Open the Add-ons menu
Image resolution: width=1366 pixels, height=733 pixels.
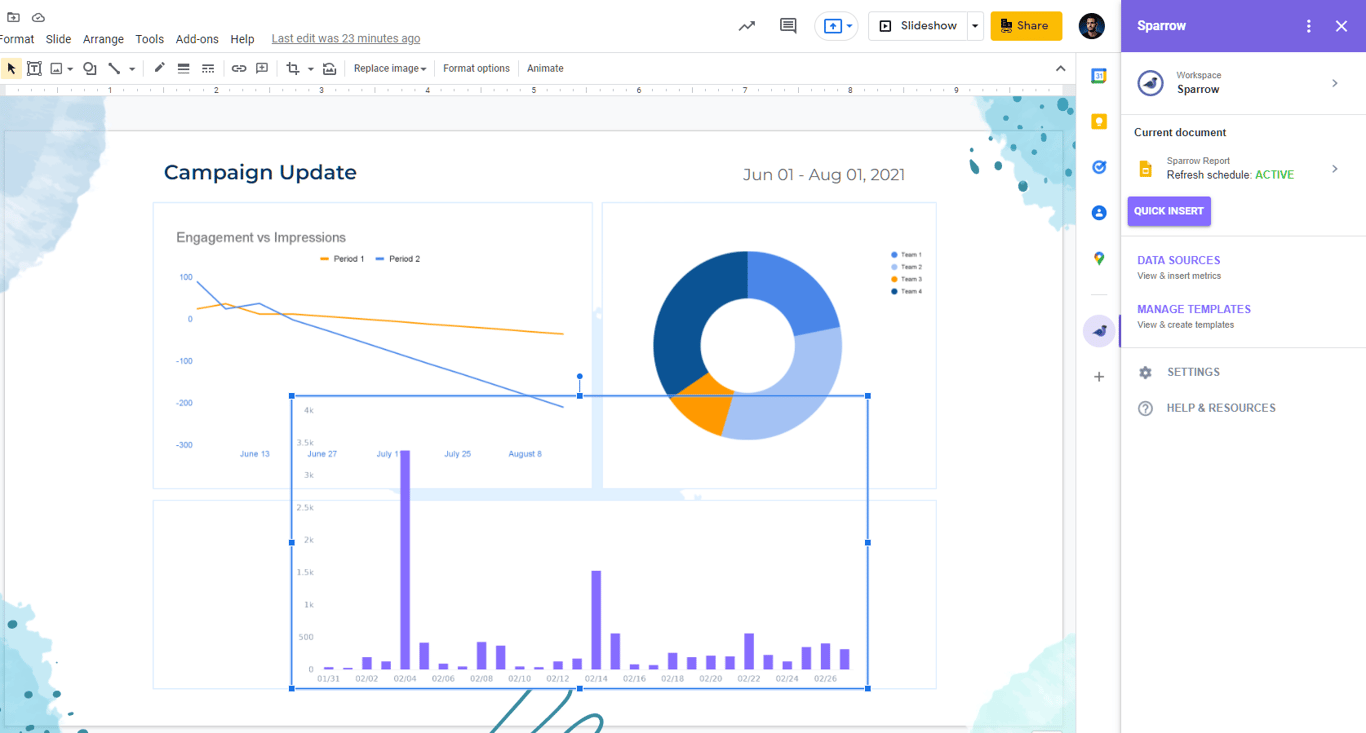click(x=197, y=39)
